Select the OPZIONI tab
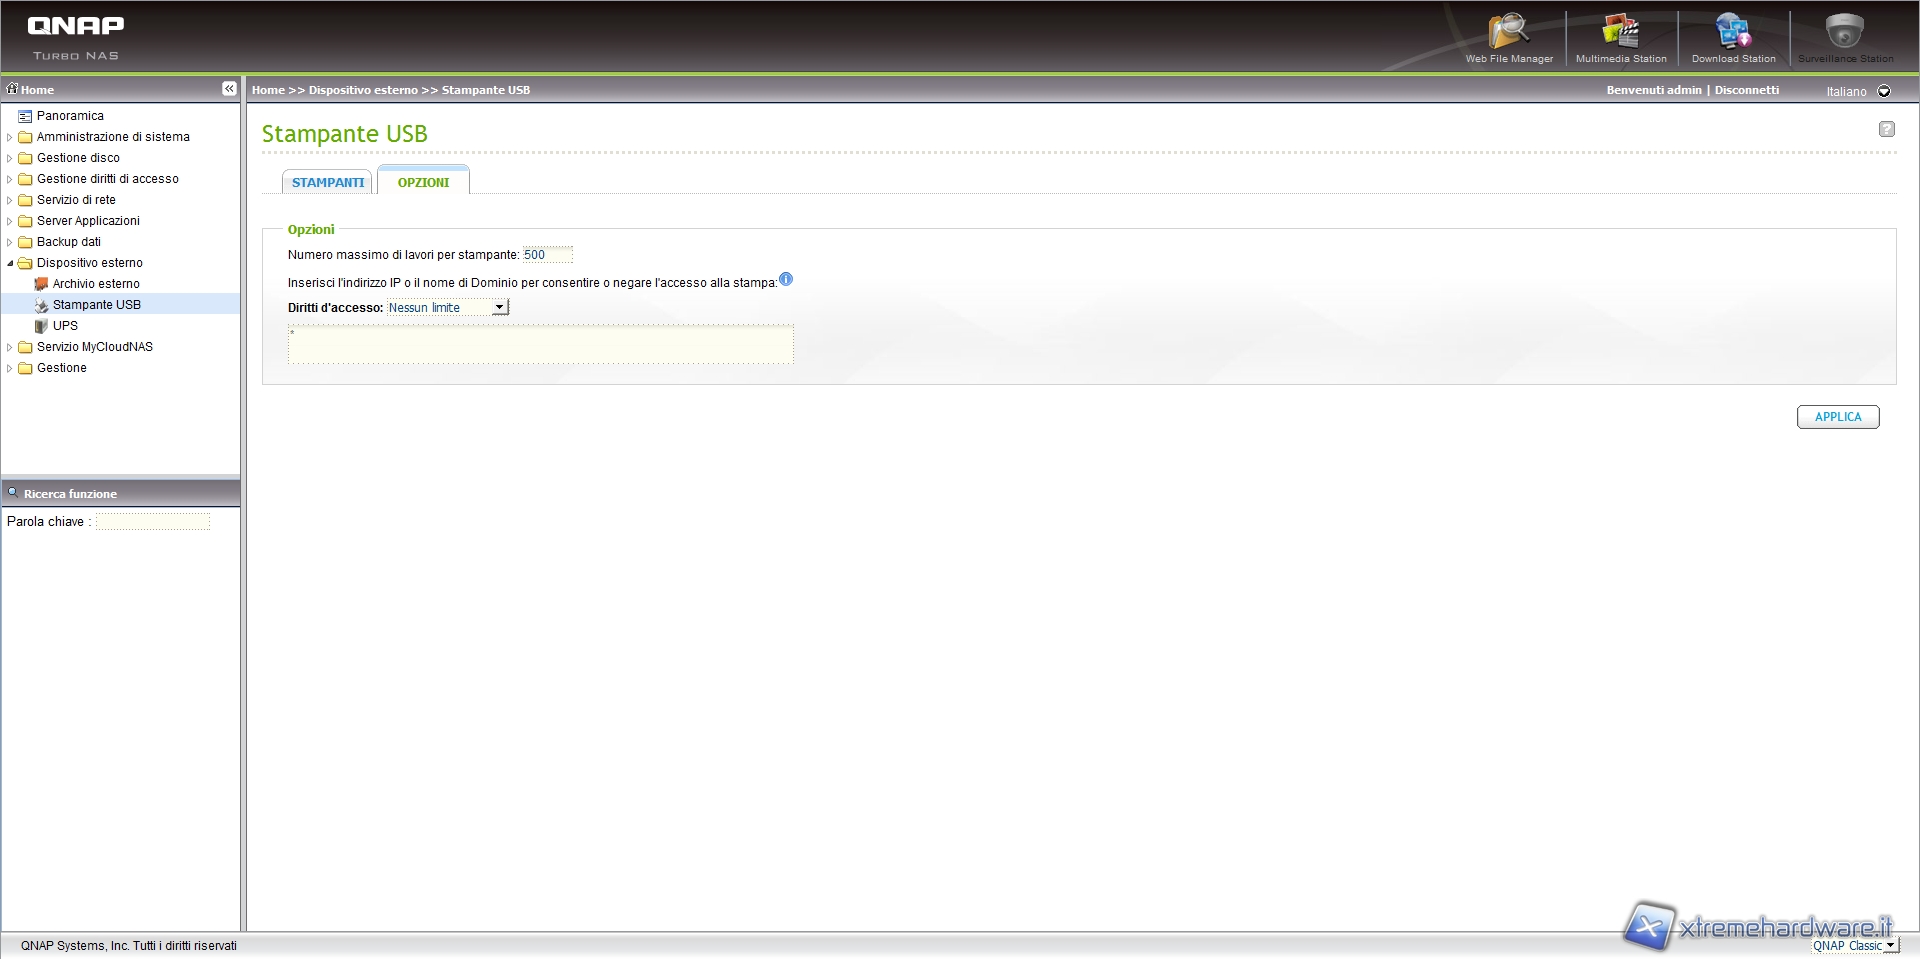This screenshot has width=1920, height=959. [423, 183]
